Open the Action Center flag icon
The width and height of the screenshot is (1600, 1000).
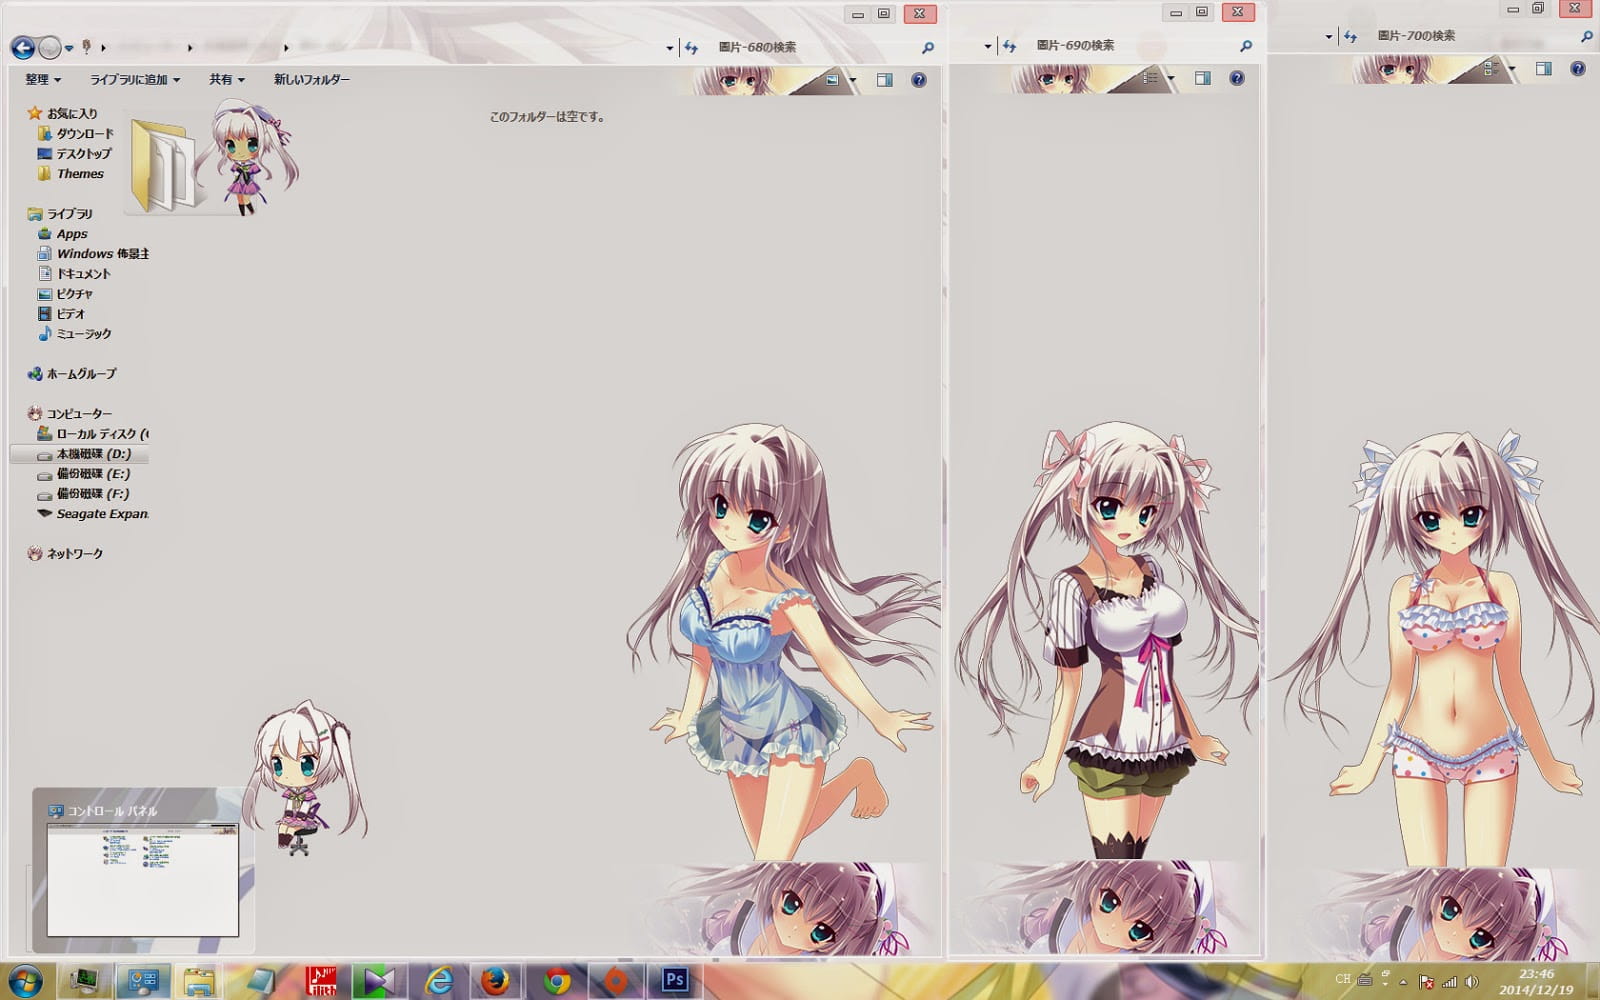(x=1426, y=982)
